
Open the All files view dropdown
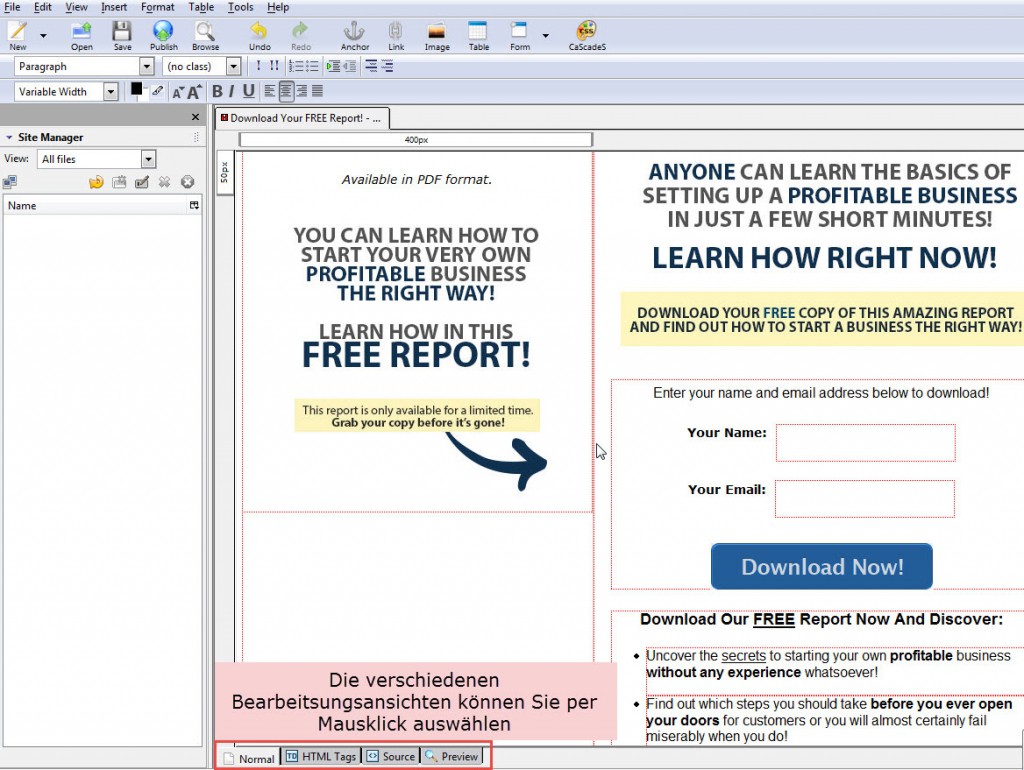tap(148, 159)
